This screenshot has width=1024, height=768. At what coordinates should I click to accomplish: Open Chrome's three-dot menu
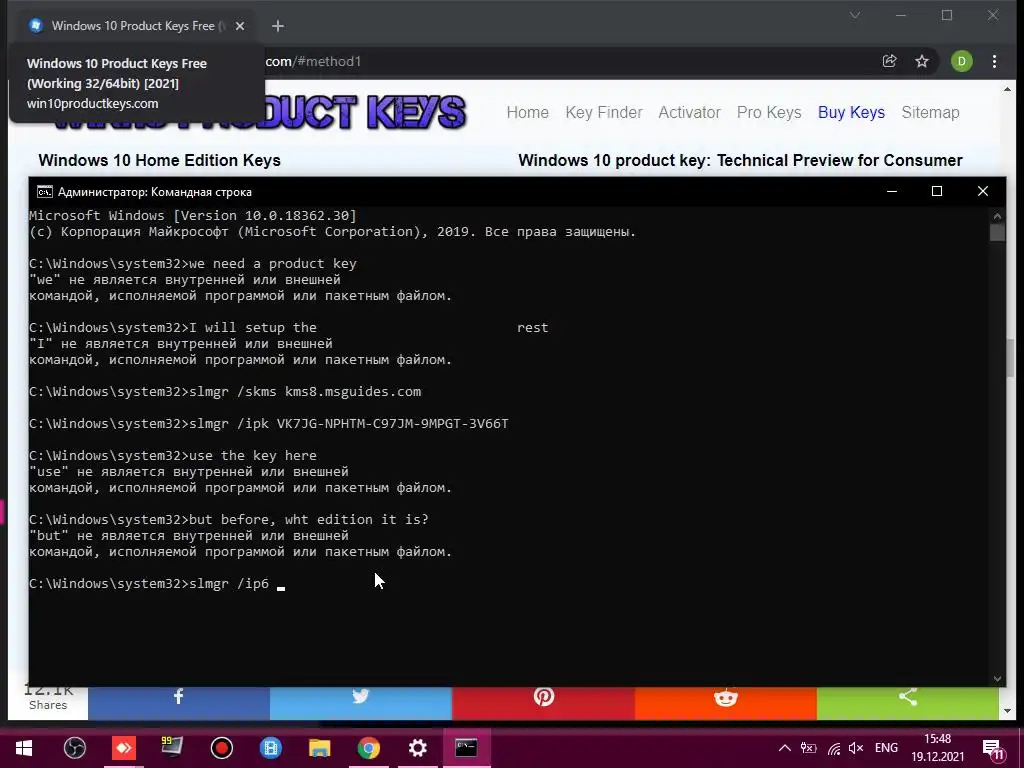pos(994,61)
